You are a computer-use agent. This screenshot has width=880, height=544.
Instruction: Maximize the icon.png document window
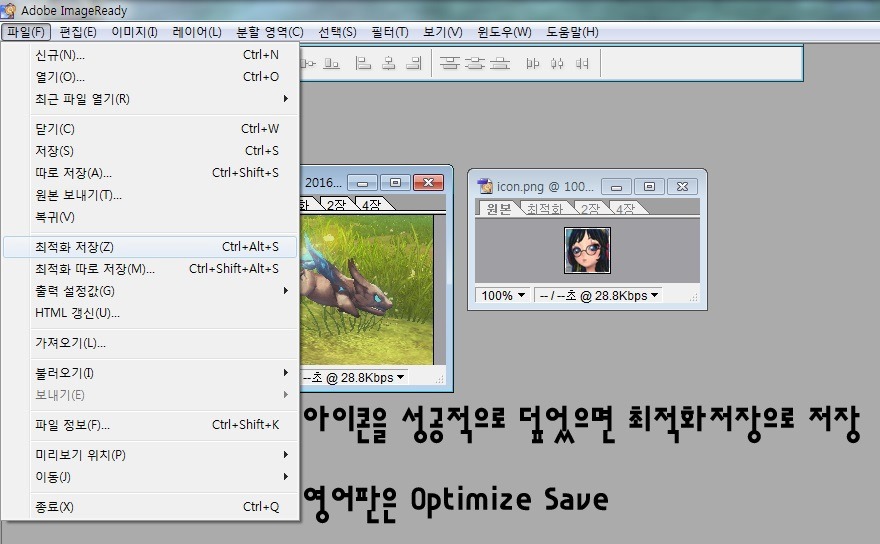[x=649, y=186]
